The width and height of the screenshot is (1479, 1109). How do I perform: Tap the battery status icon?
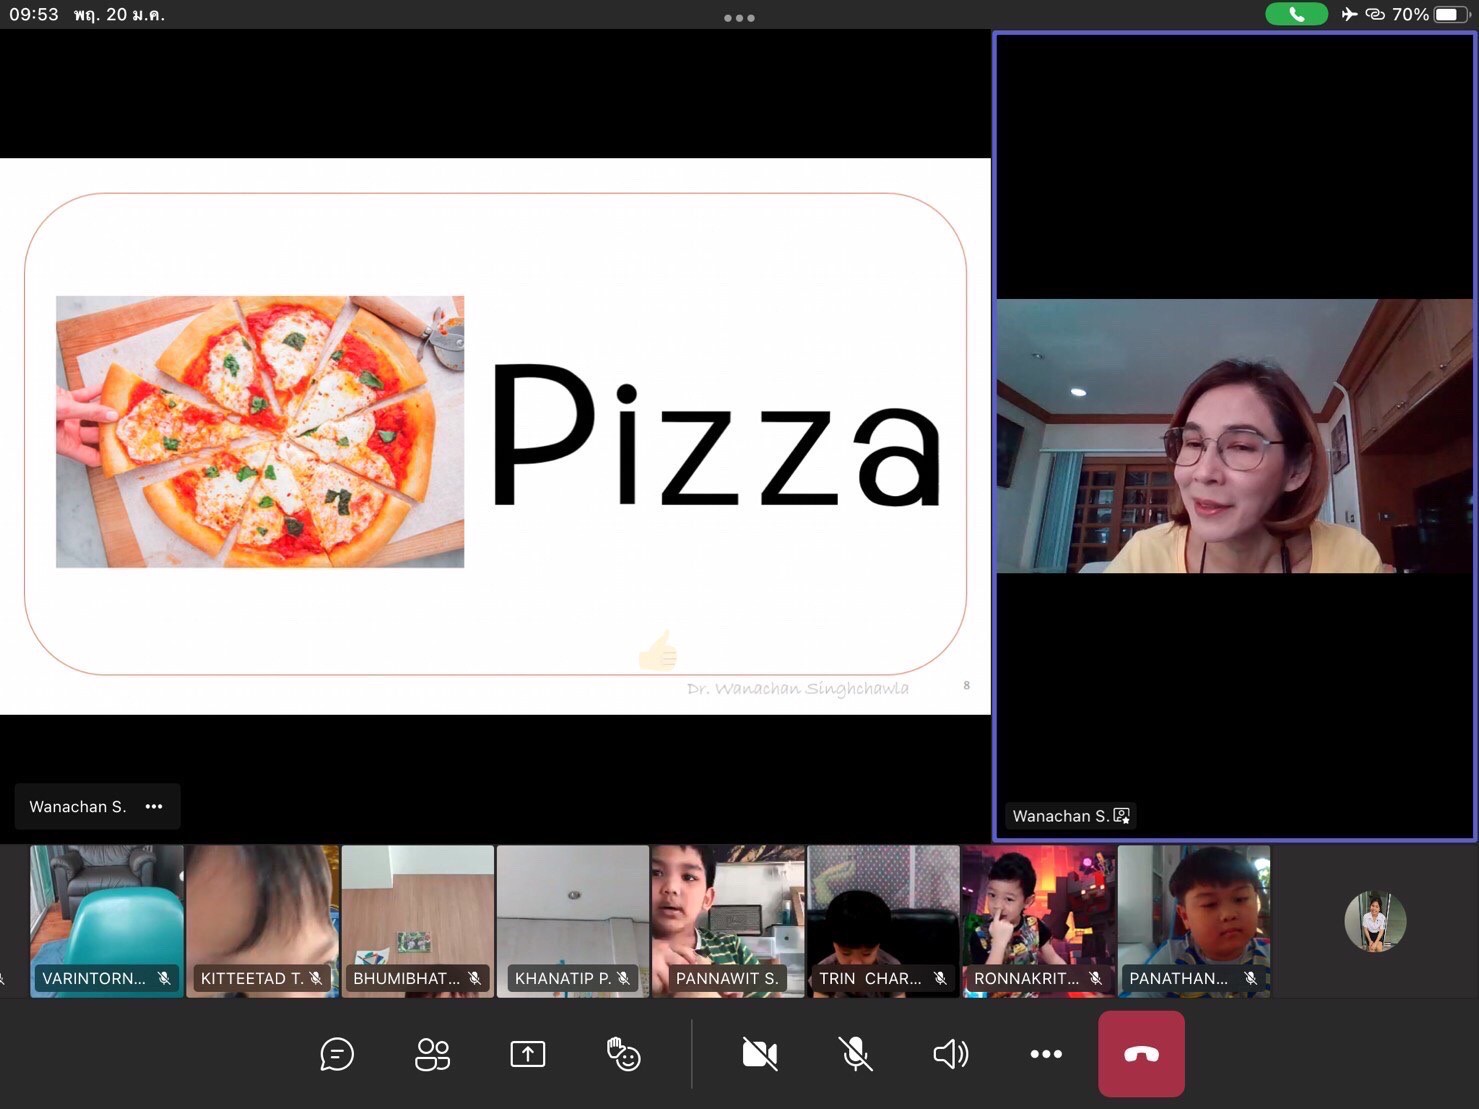[1450, 14]
